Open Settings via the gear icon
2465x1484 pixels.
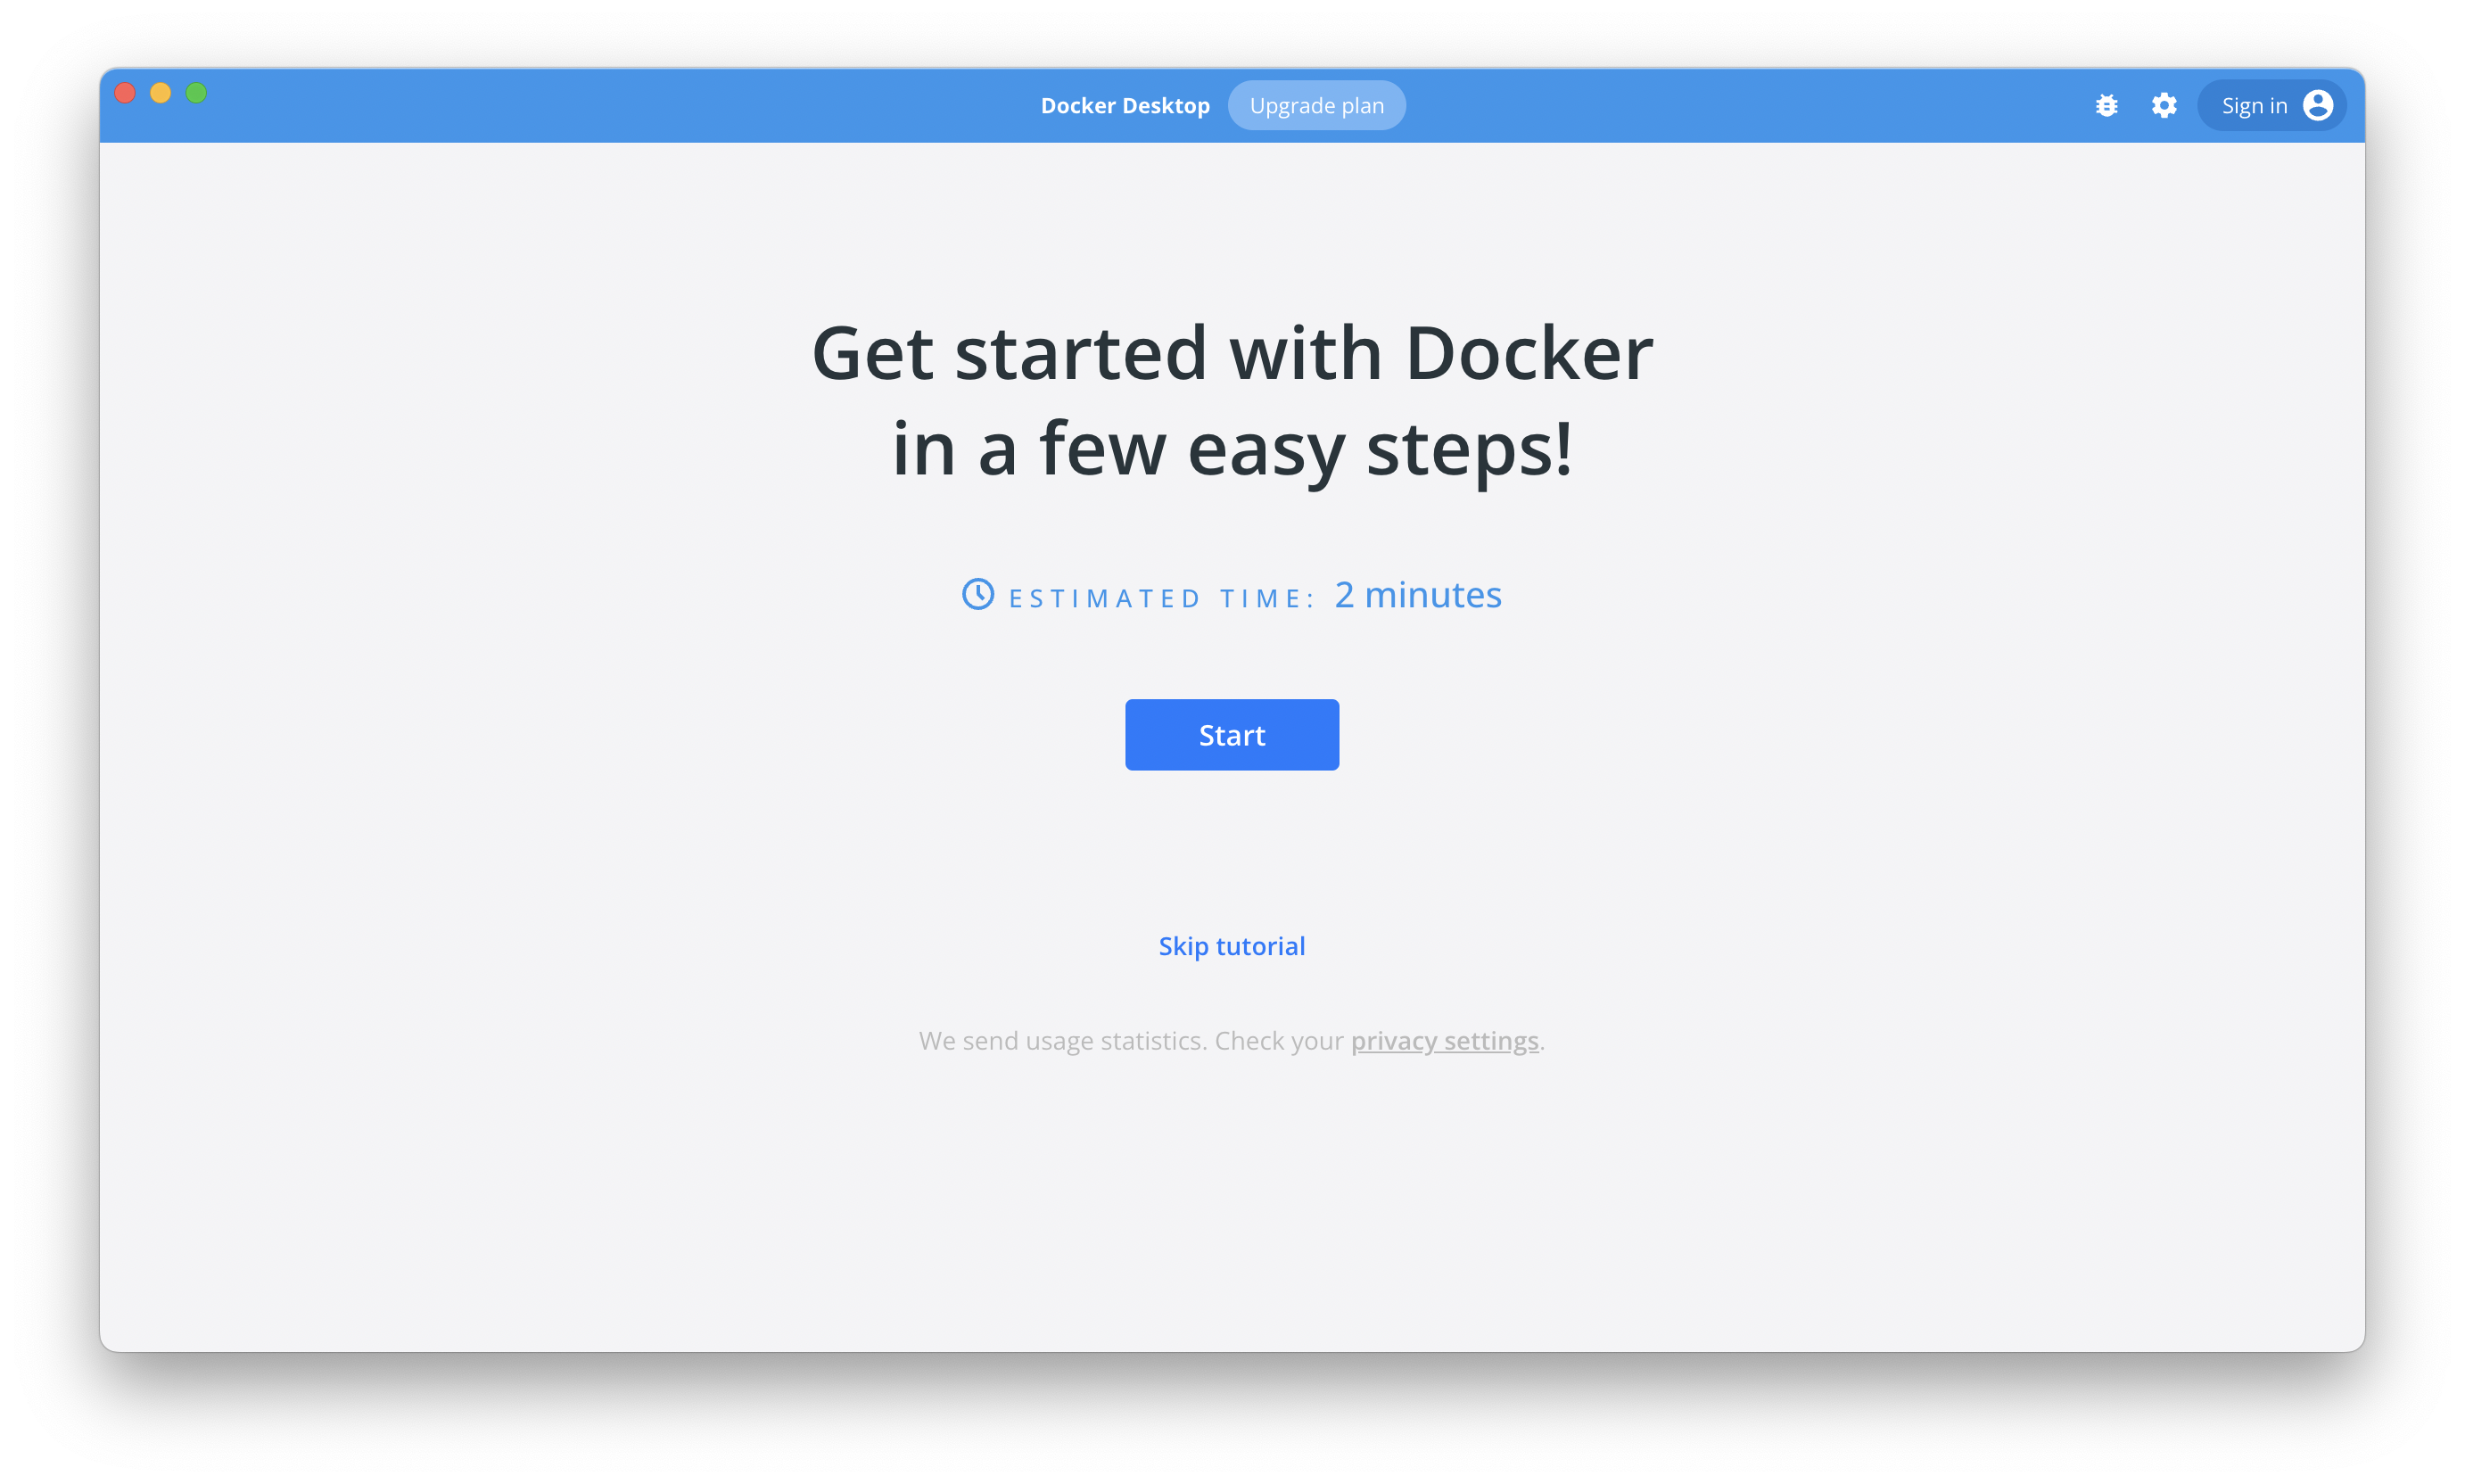coord(2164,105)
